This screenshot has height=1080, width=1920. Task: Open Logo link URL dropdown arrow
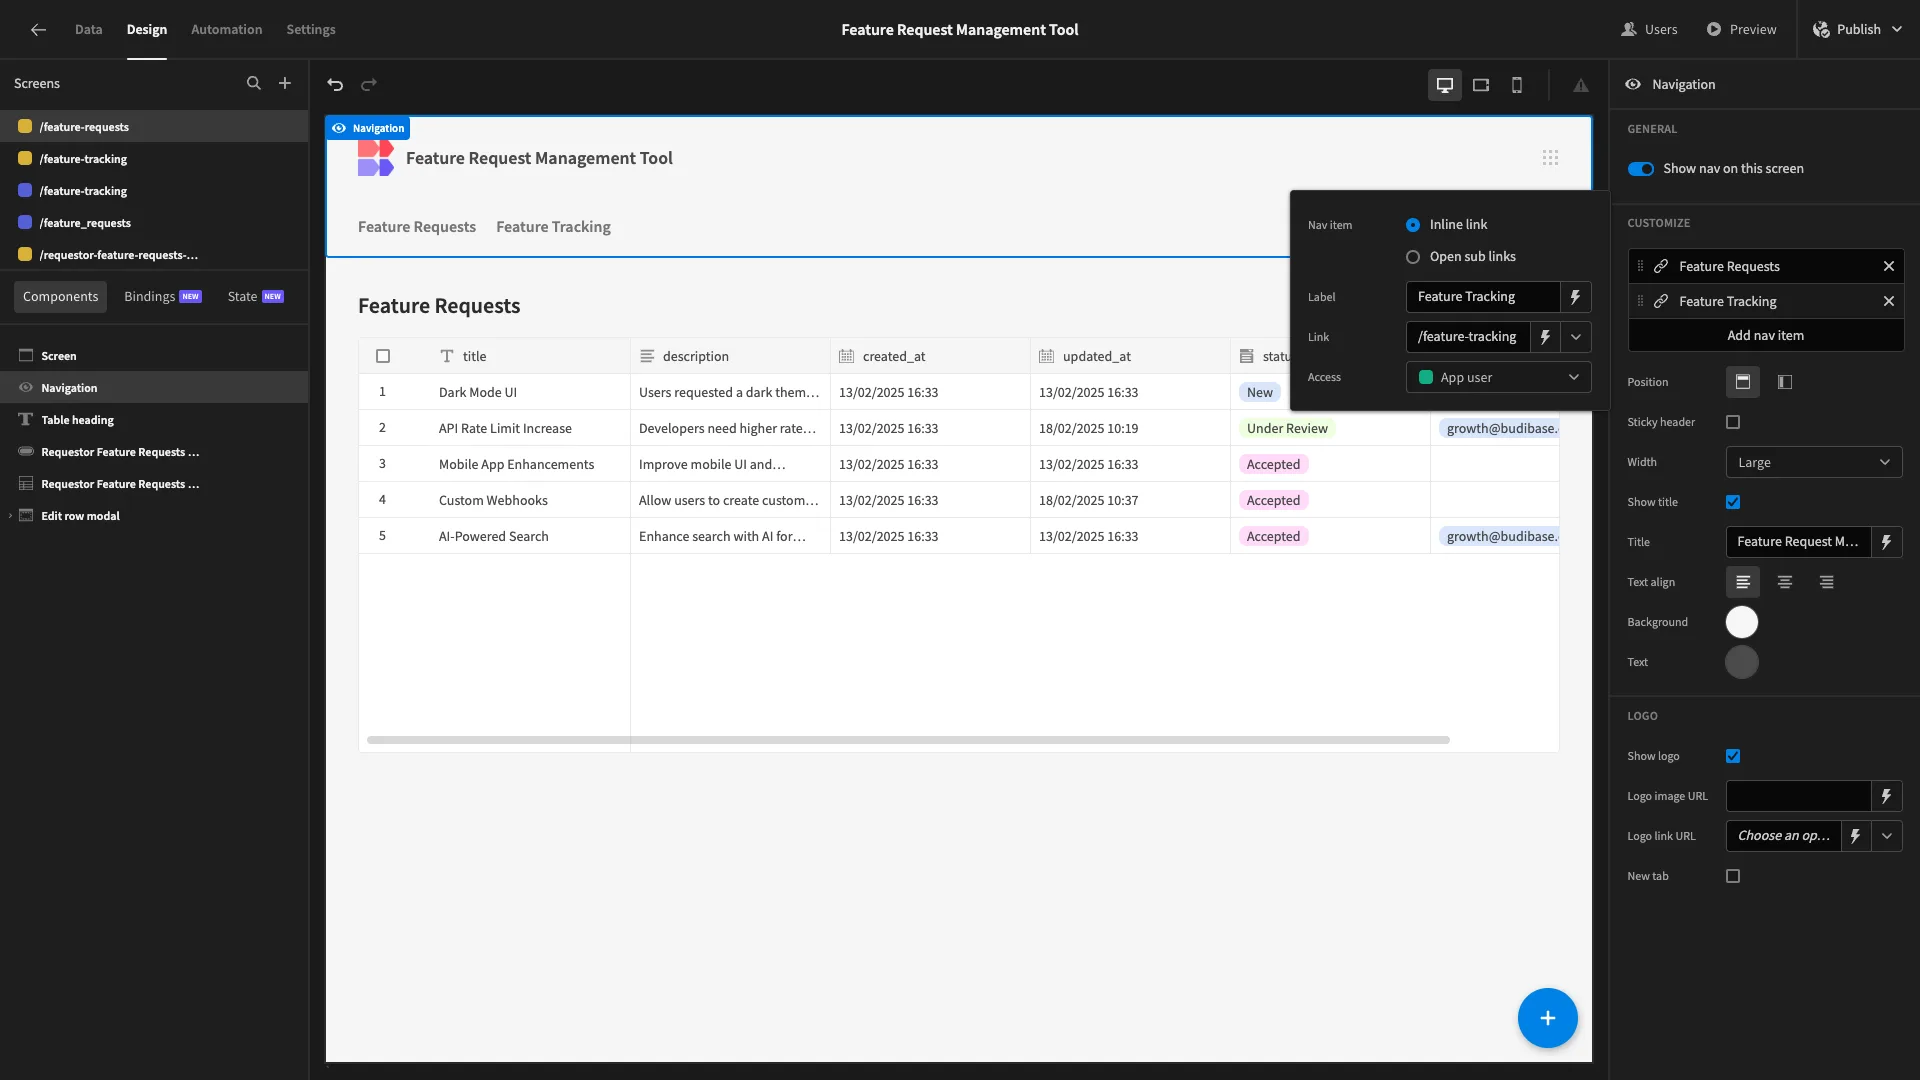1887,836
